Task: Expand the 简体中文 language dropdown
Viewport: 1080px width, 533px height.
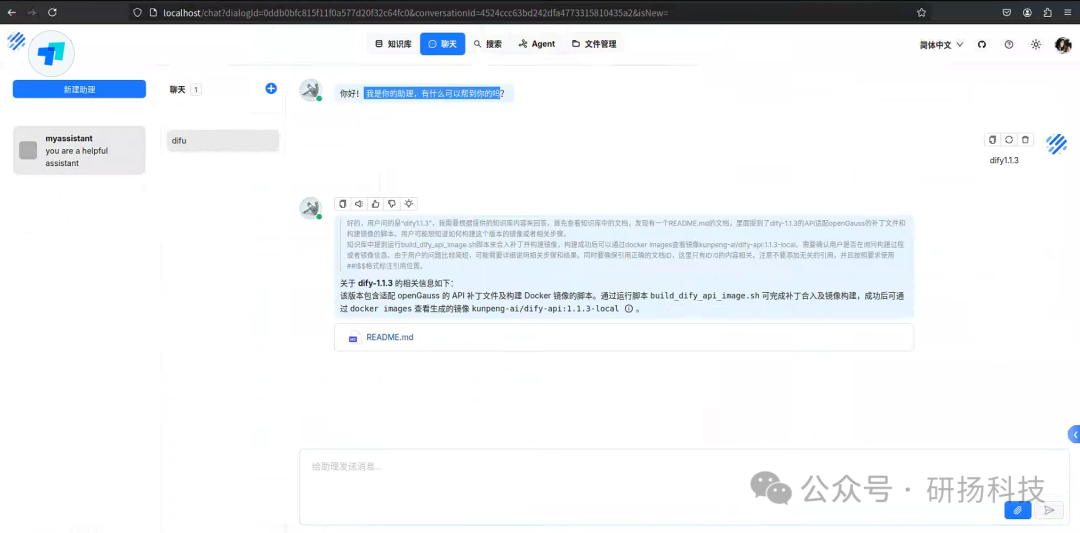Action: [x=941, y=45]
